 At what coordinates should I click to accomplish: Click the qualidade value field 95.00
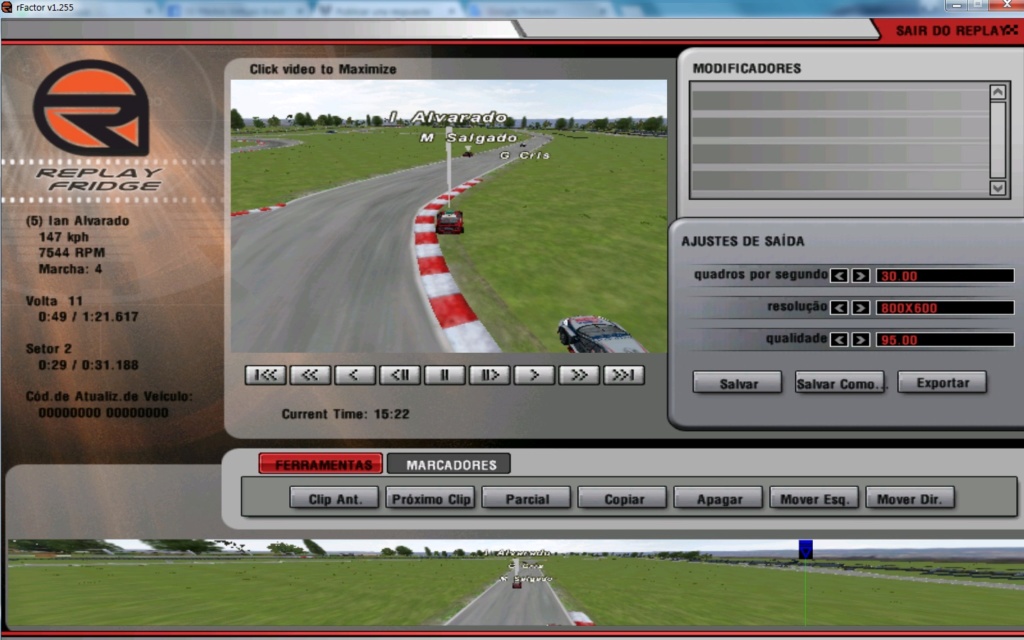pos(945,340)
